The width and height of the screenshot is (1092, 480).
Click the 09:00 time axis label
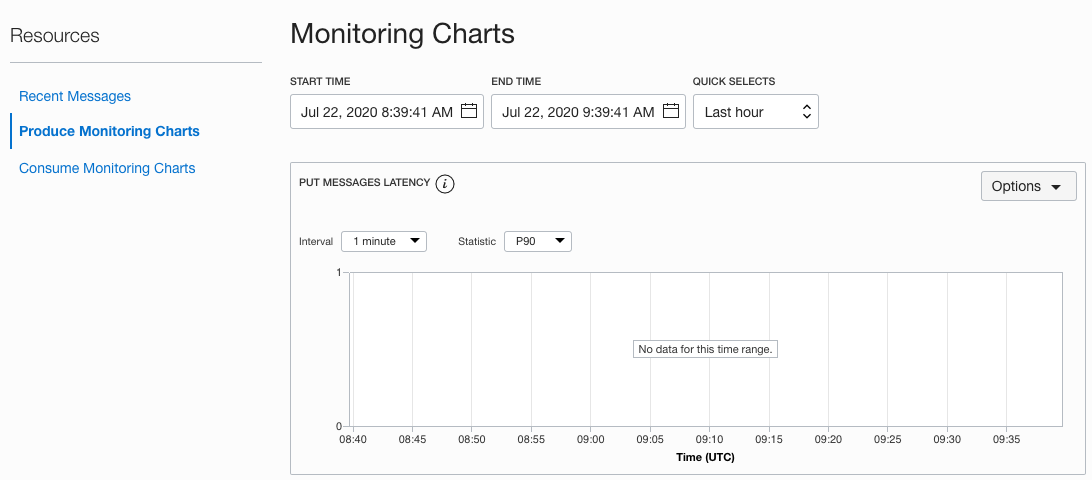coord(591,439)
